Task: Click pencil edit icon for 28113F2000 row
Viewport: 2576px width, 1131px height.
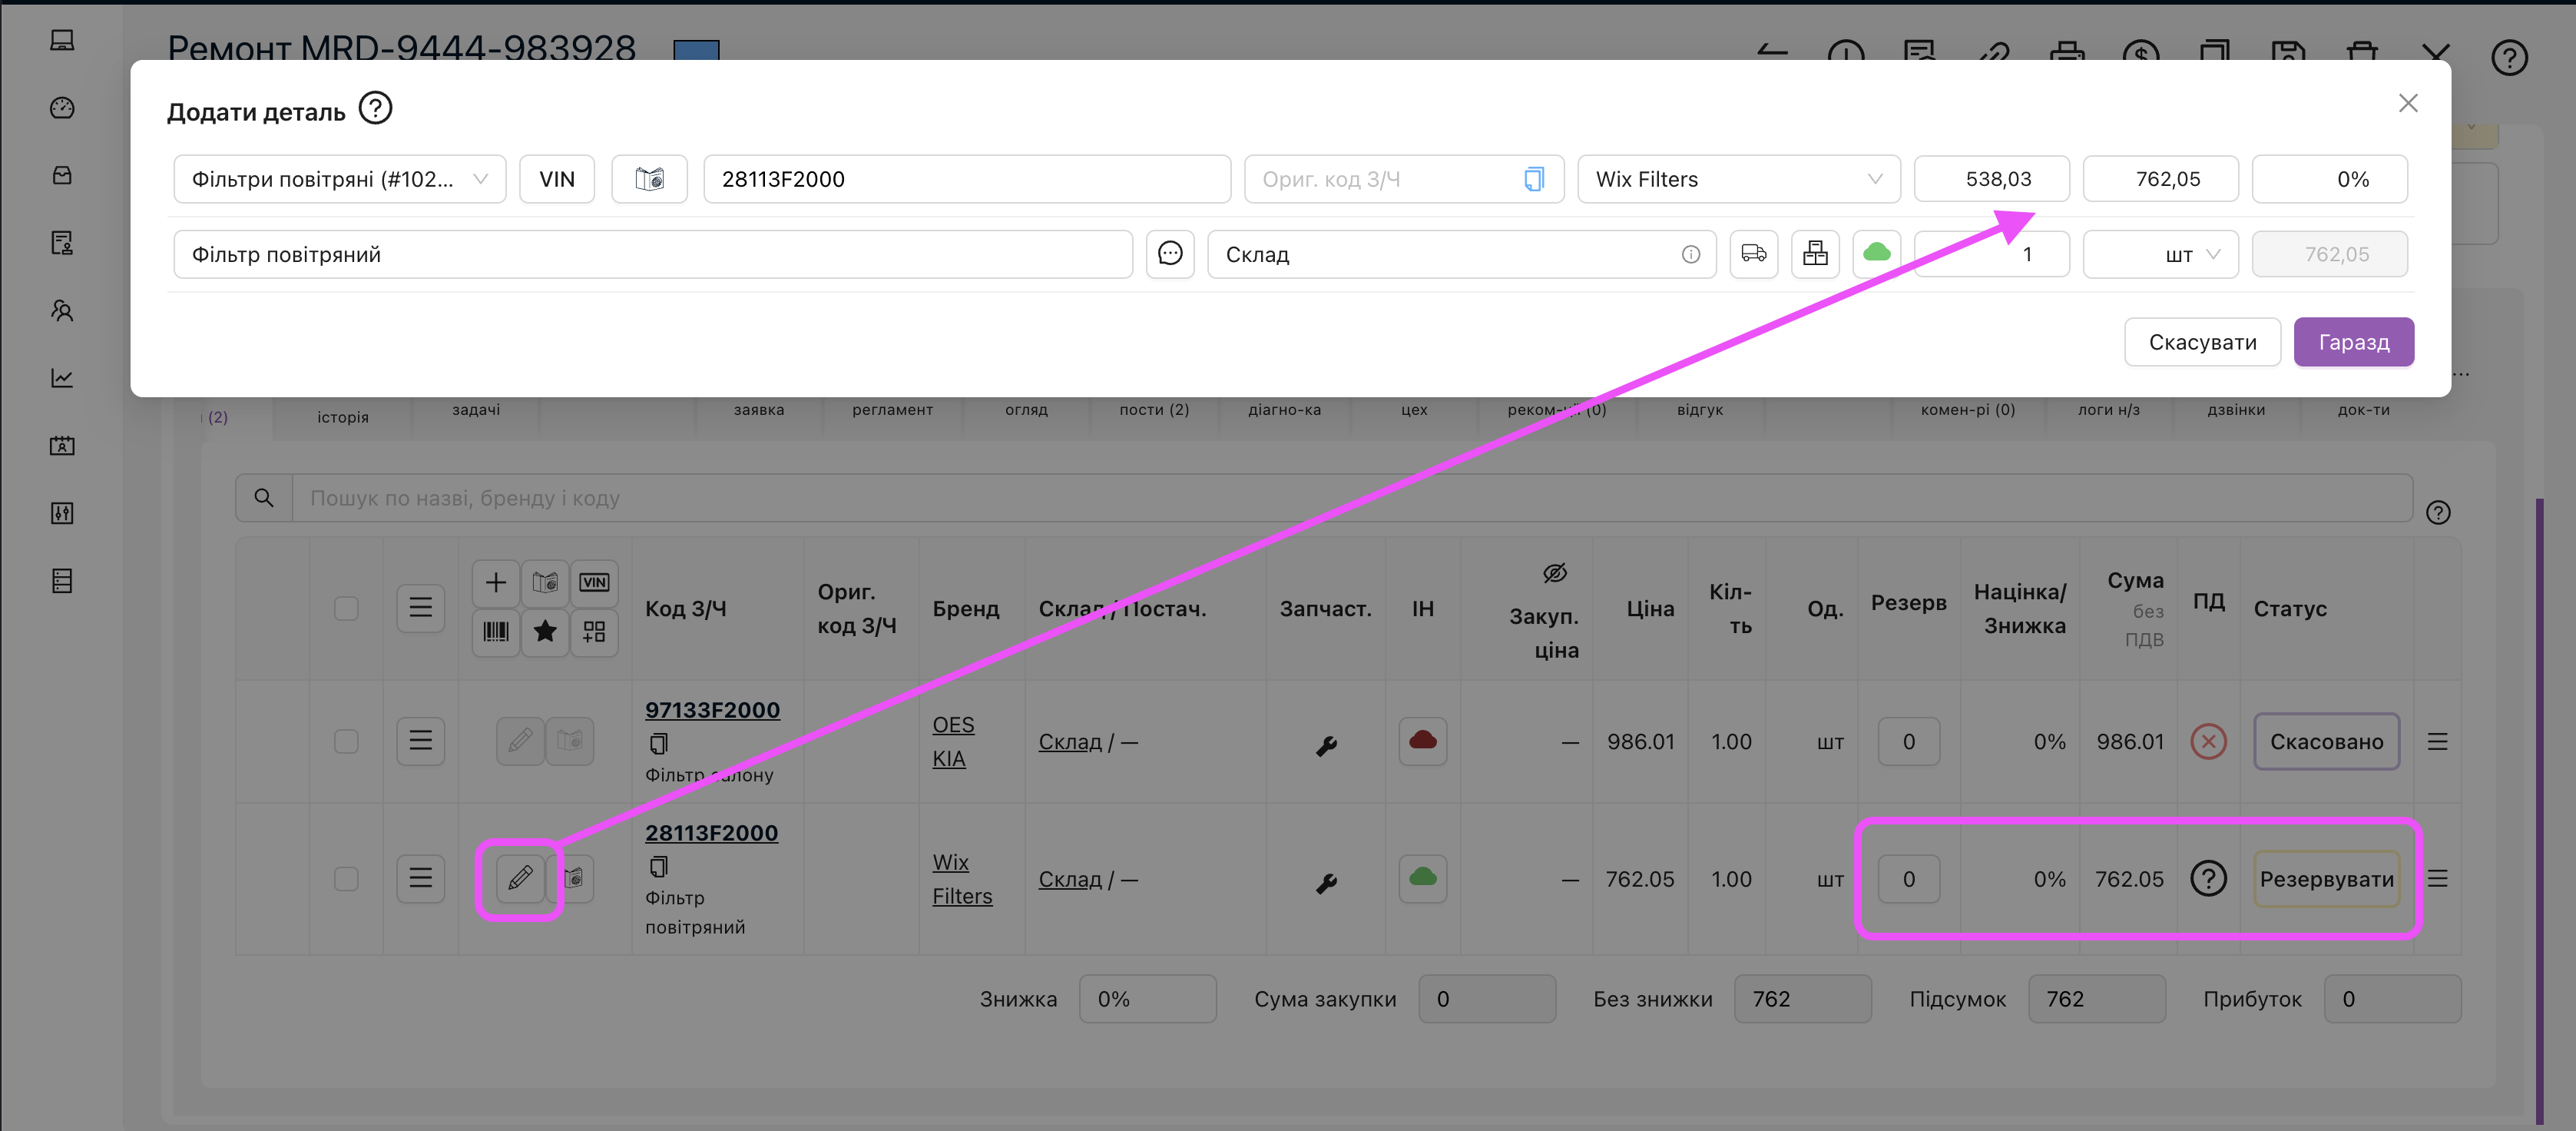Action: [x=520, y=878]
